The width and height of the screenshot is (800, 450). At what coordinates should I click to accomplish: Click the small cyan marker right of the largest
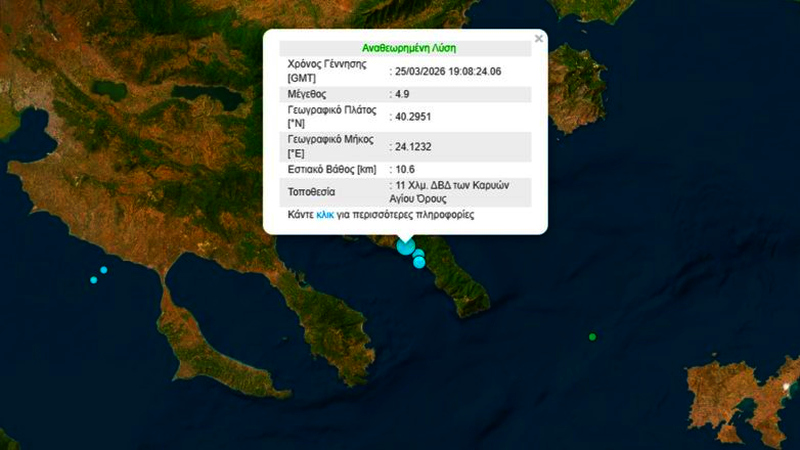[419, 254]
